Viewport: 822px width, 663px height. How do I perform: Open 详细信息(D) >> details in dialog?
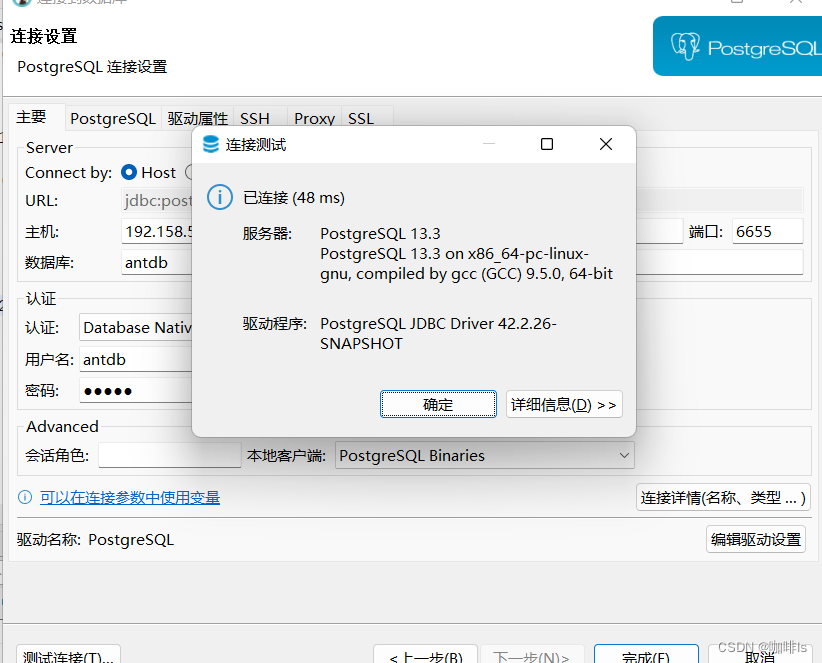(564, 404)
